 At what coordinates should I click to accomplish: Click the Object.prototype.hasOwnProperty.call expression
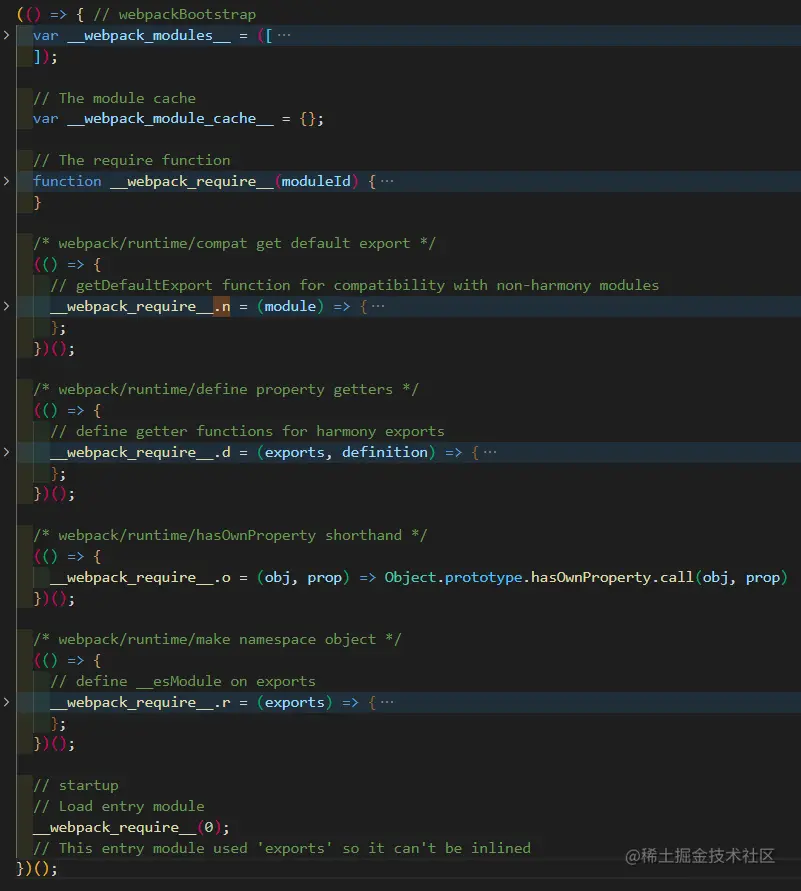pos(560,577)
